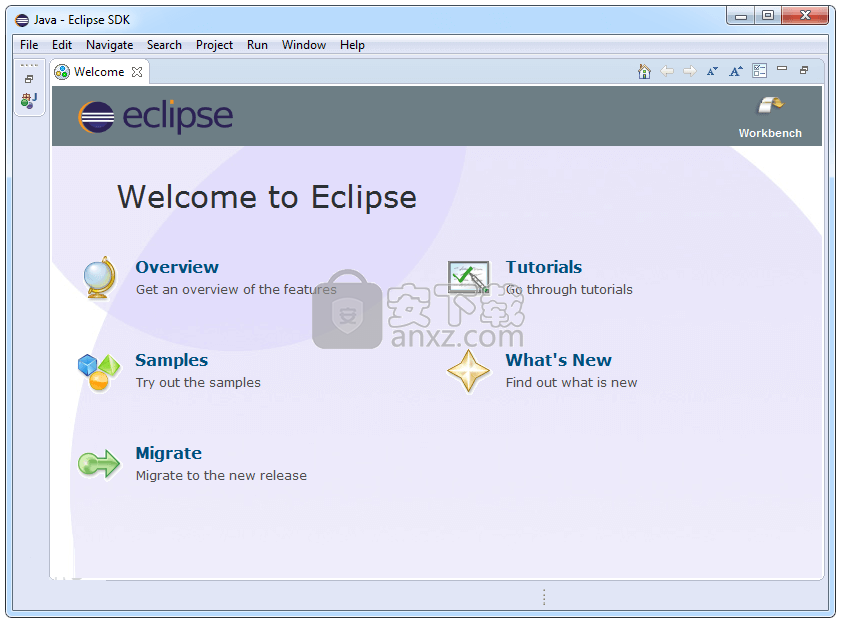
Task: Maximize the Eclipse SDK window
Action: coord(768,16)
